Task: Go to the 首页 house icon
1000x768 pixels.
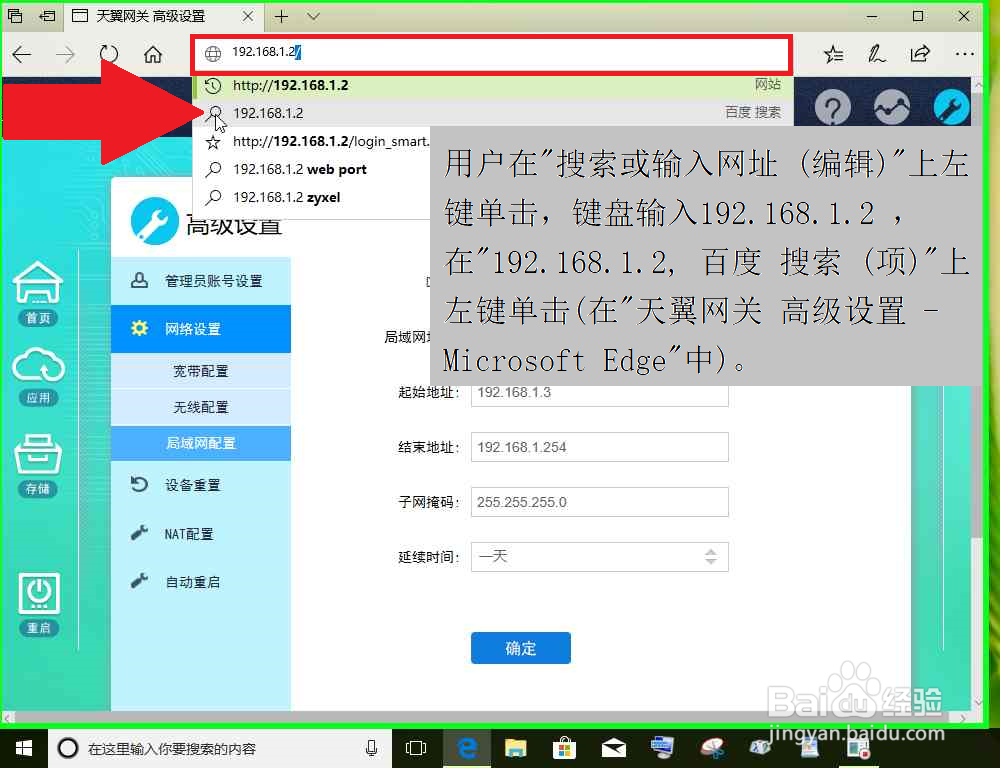Action: pyautogui.click(x=38, y=293)
